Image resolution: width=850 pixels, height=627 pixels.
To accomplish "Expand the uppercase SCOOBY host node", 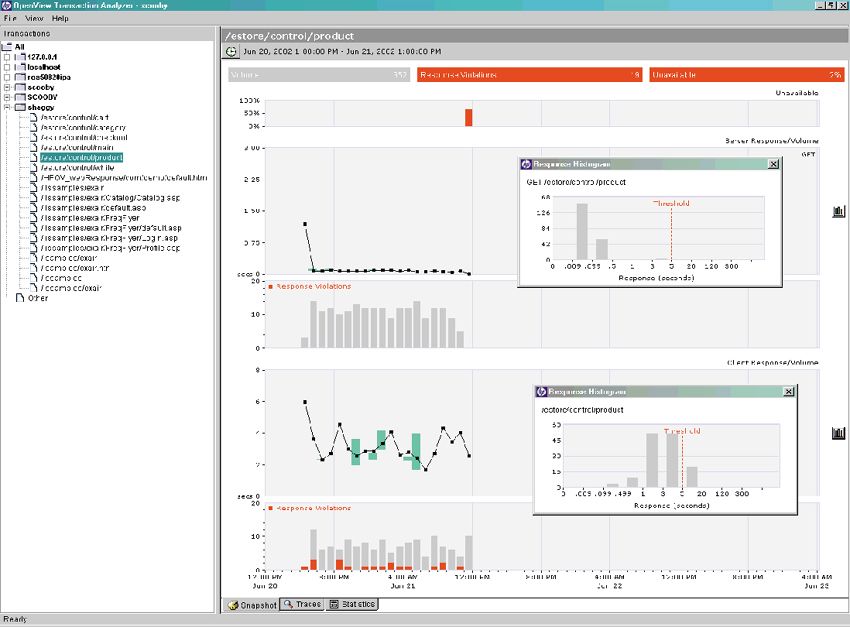I will (x=7, y=98).
